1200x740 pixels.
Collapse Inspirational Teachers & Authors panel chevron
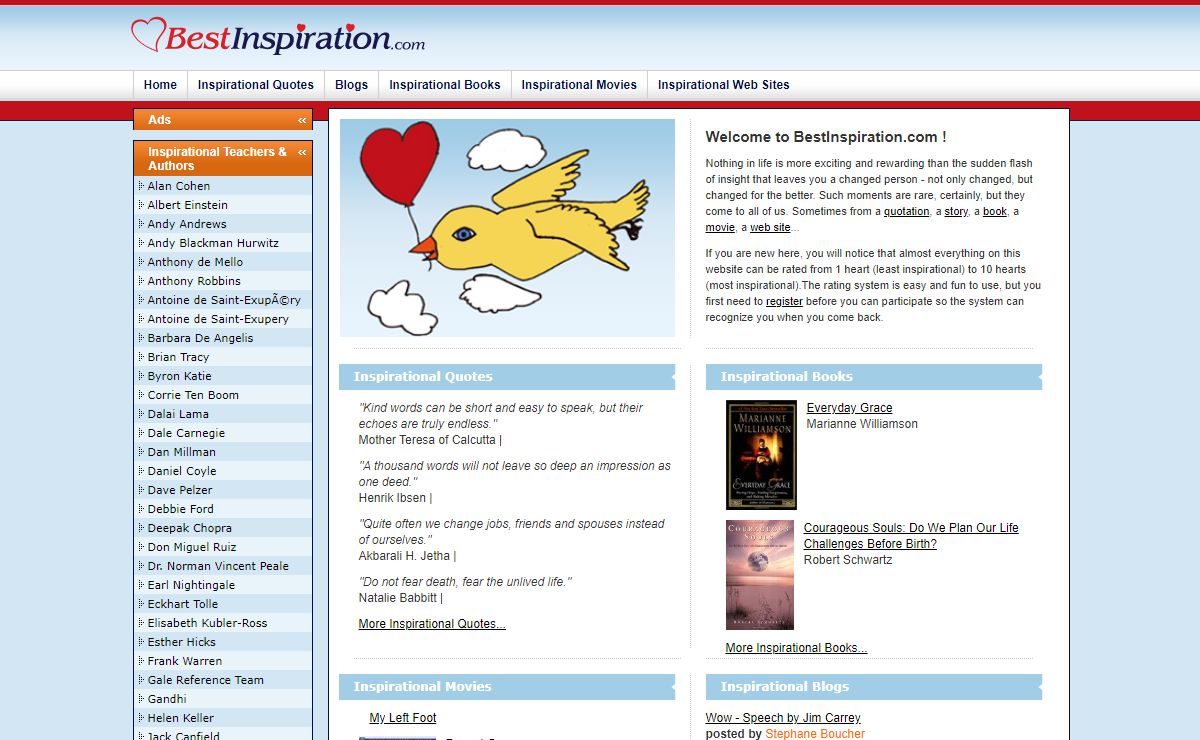point(302,152)
